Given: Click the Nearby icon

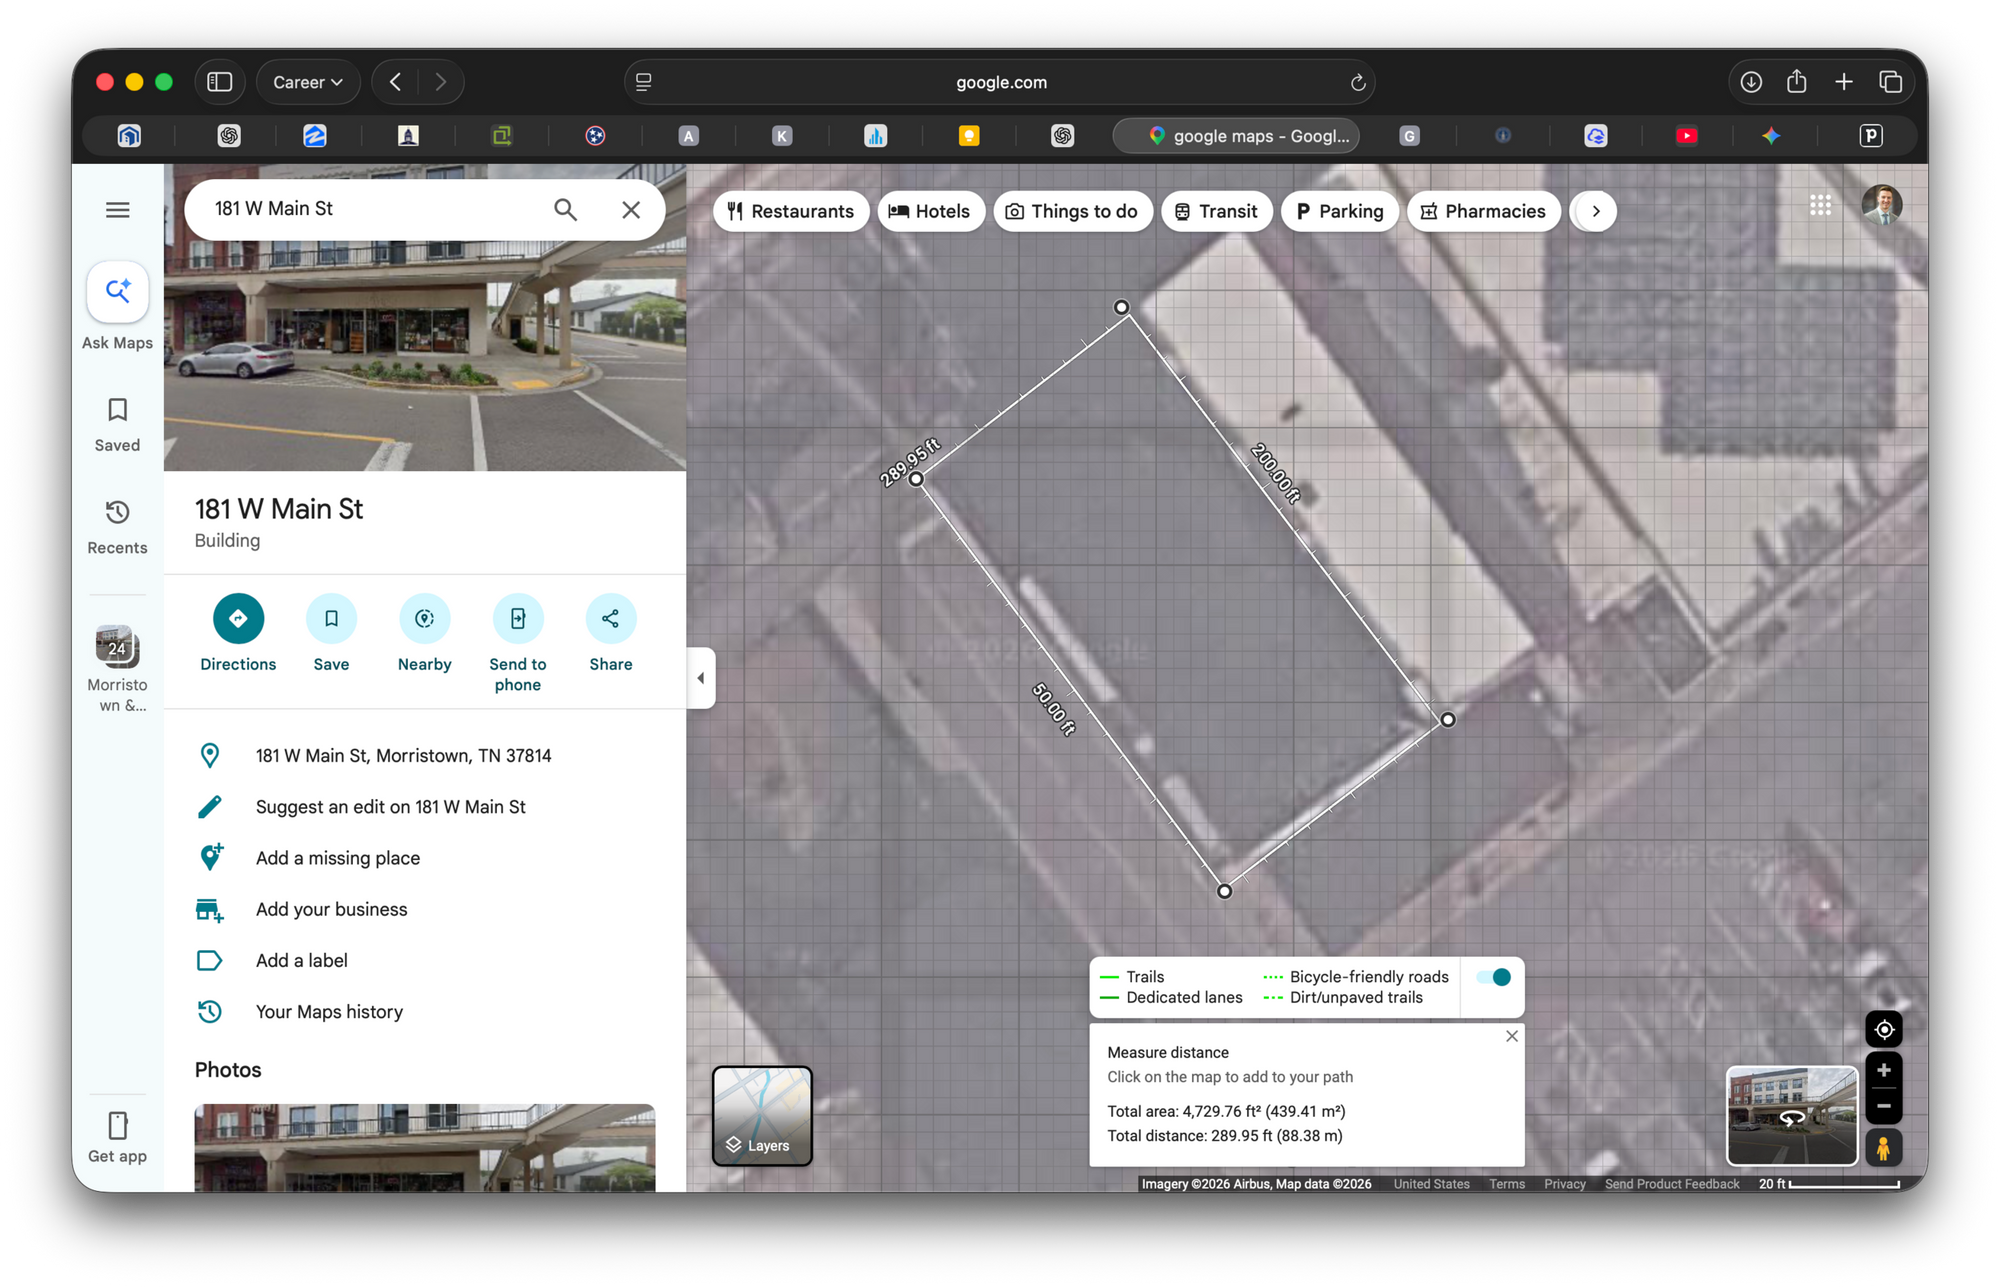Looking at the screenshot, I should coord(424,618).
